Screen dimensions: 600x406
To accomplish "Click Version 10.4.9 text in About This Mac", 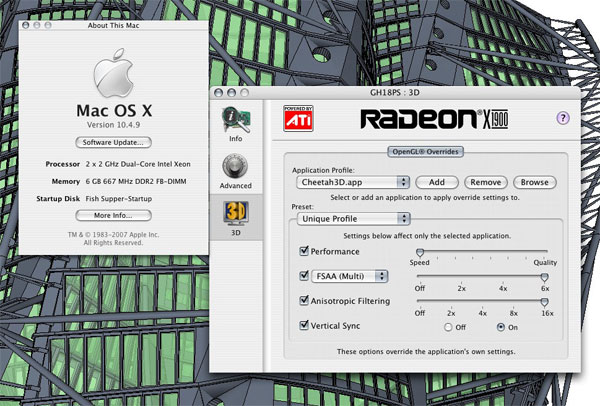I will coord(113,125).
